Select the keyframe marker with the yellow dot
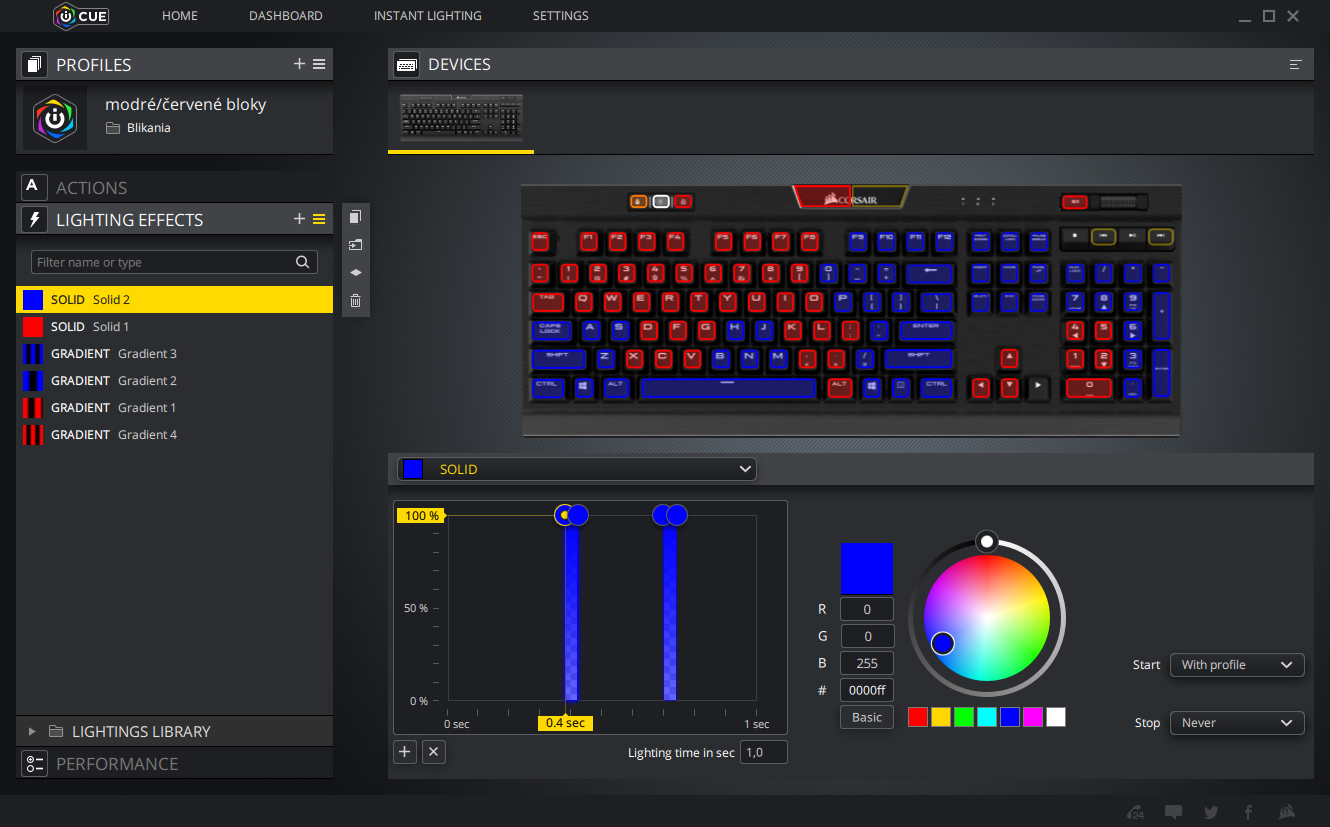The width and height of the screenshot is (1330, 827). pyautogui.click(x=565, y=515)
